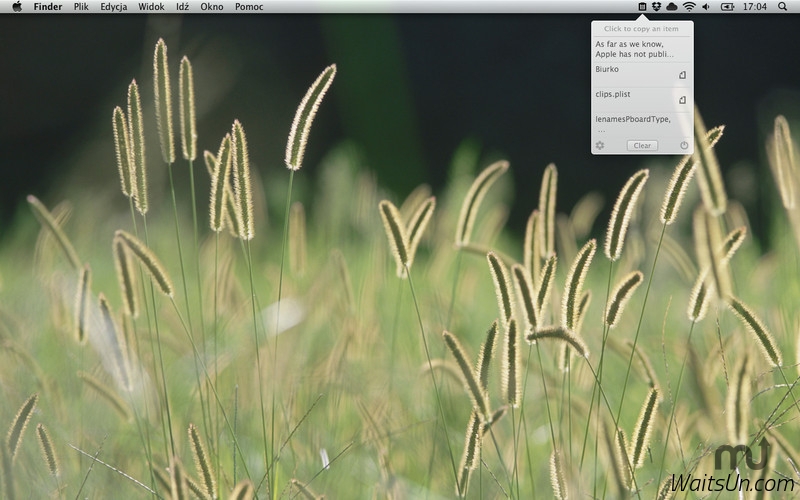The image size is (800, 500).
Task: Click the volume speaker icon
Action: tap(706, 7)
